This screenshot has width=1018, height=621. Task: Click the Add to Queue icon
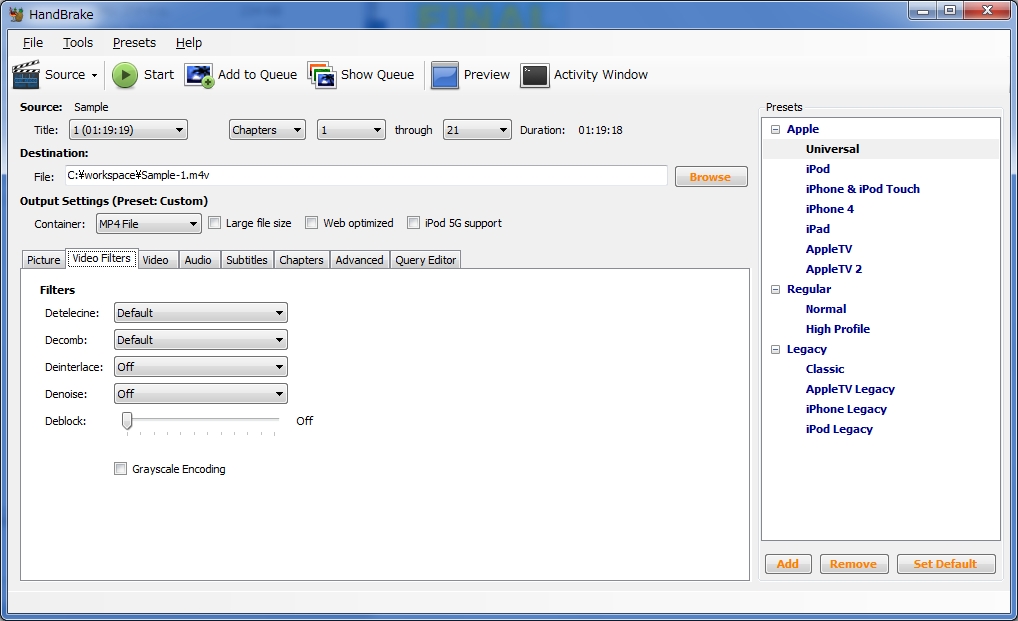[x=199, y=75]
